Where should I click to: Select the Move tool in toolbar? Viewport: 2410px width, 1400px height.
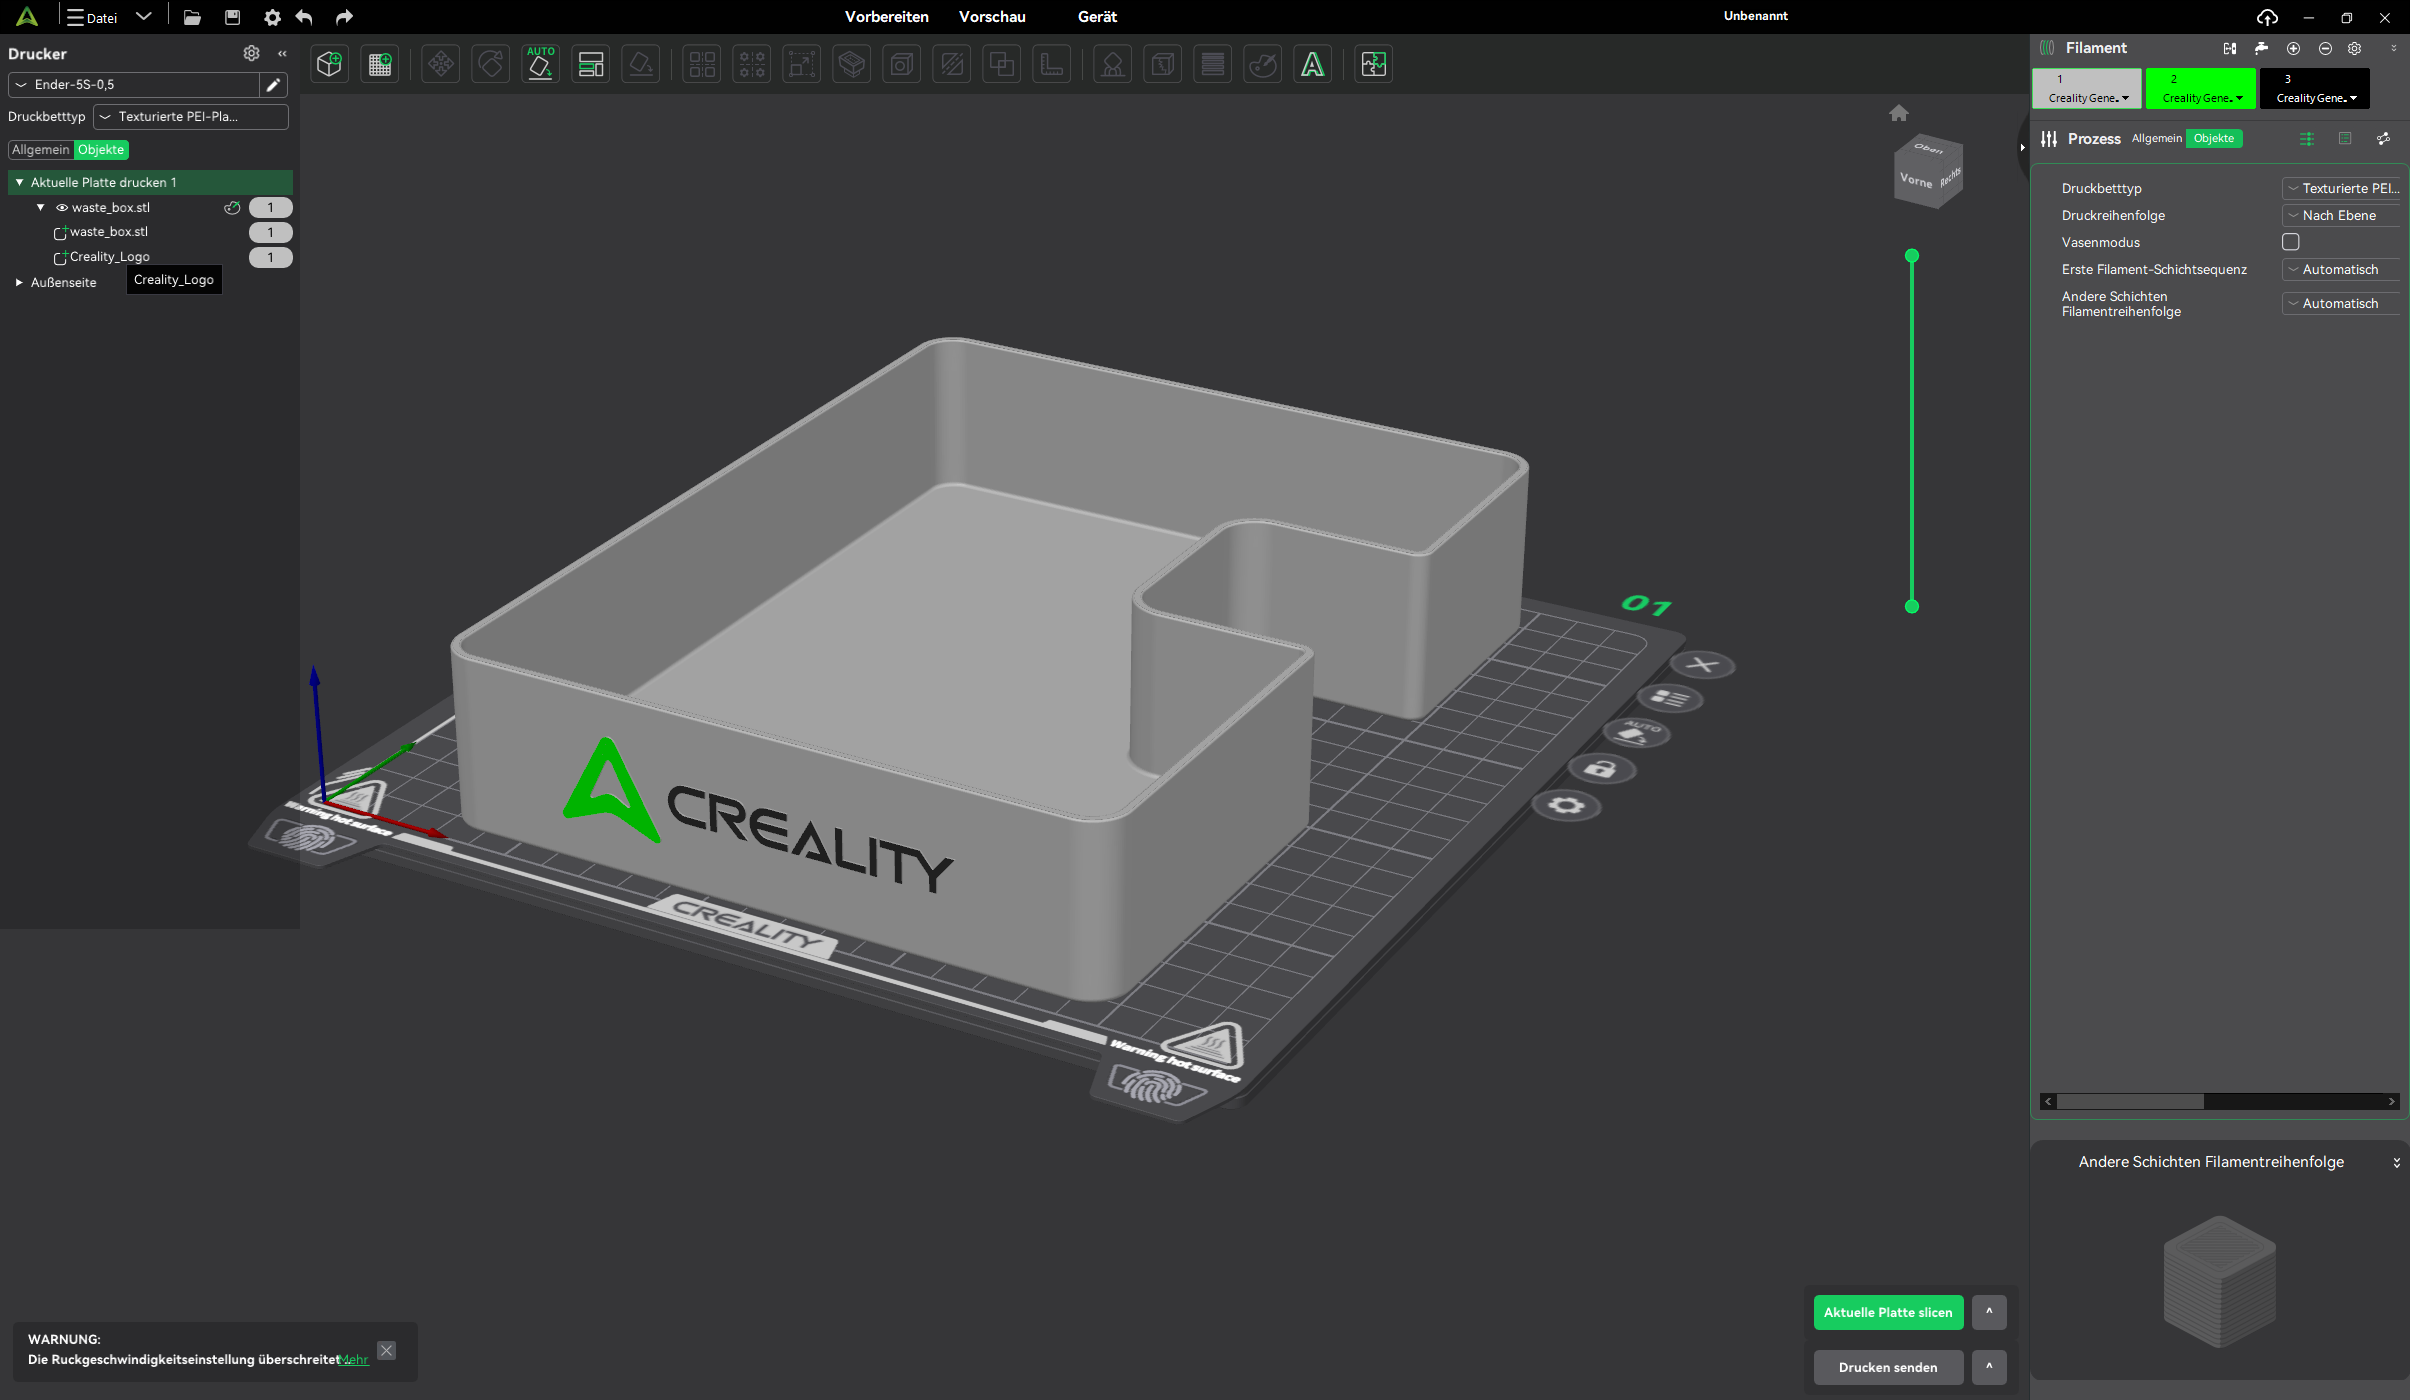(x=441, y=65)
